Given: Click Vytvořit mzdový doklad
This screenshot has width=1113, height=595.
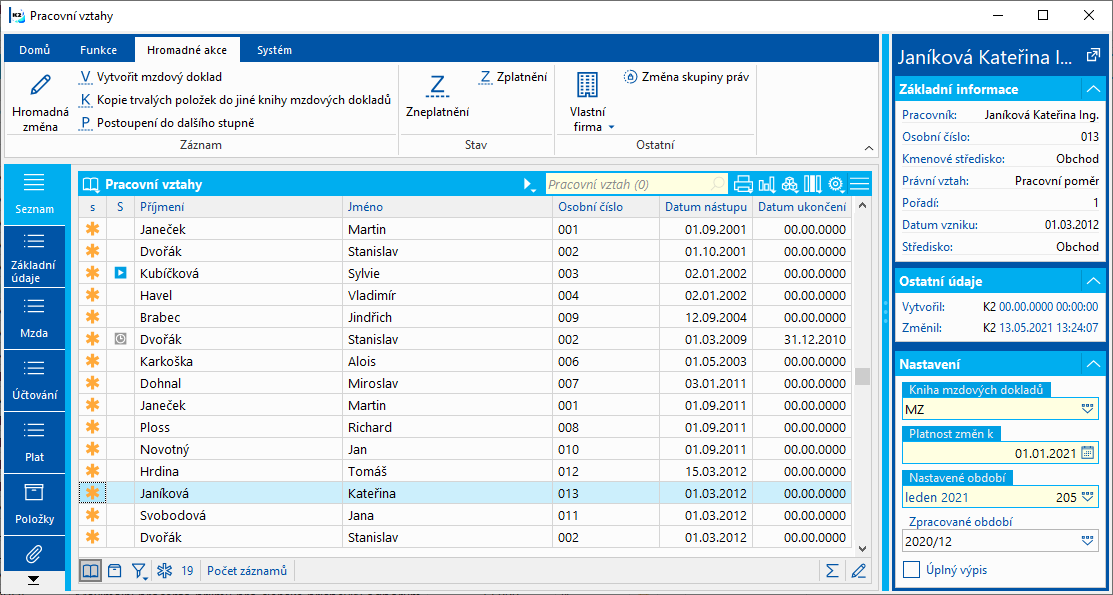Looking at the screenshot, I should tap(158, 77).
